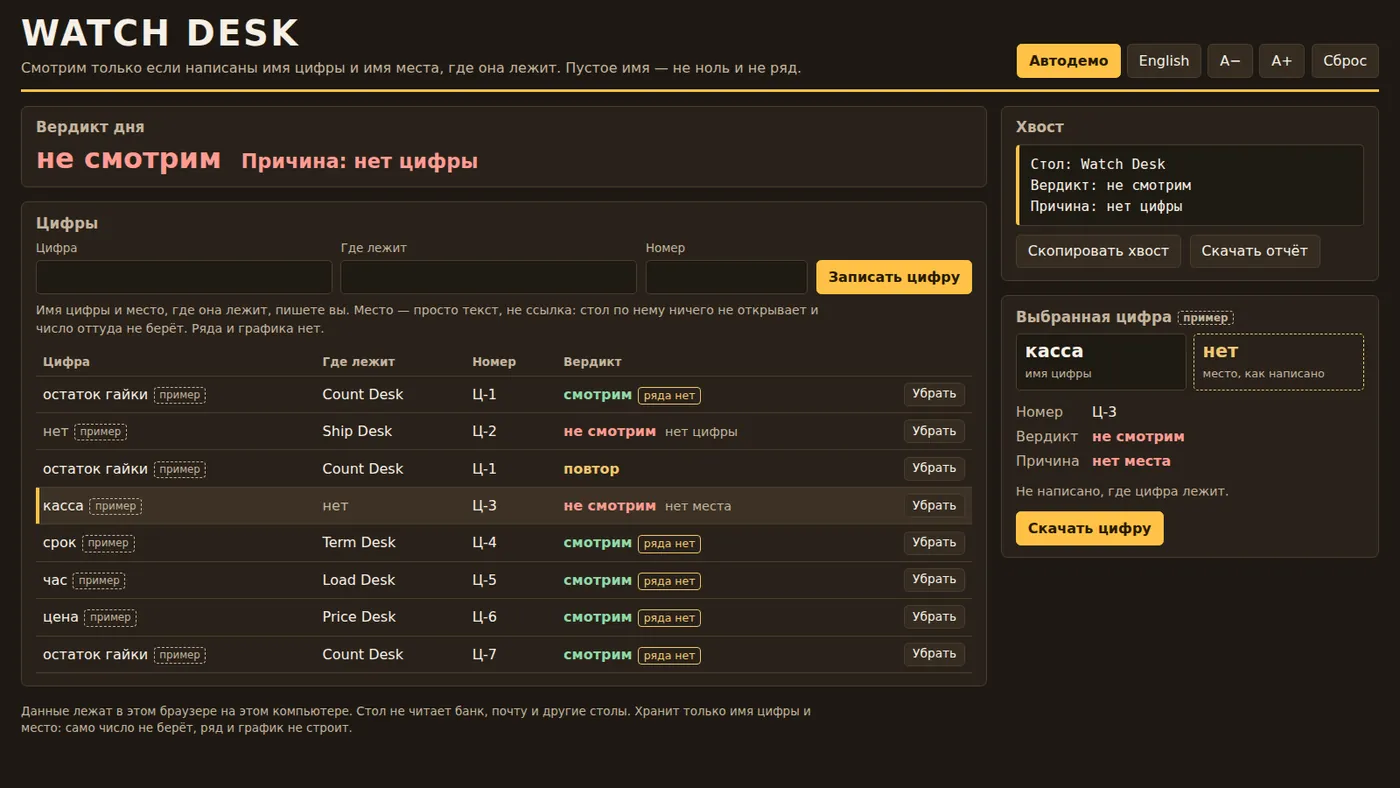Remove the срок Term Desk row
This screenshot has width=1400, height=788.
[934, 543]
